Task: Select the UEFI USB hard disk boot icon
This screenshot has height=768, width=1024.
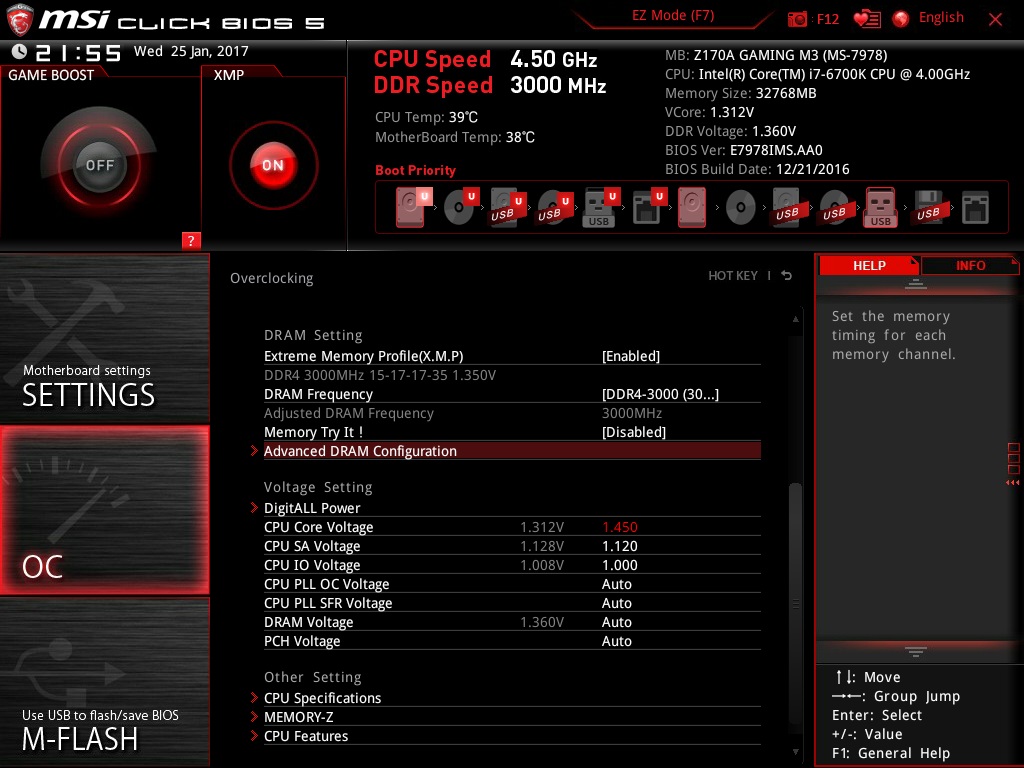Action: tap(508, 208)
